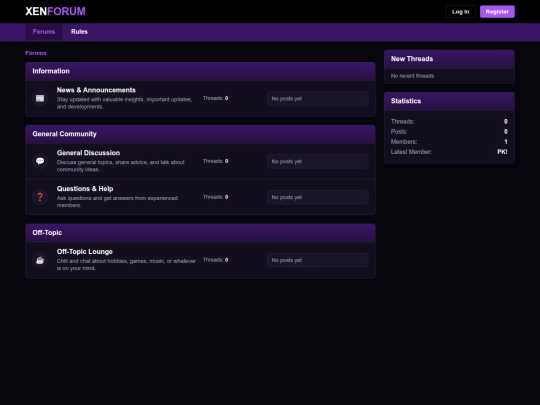Viewport: 540px width, 405px height.
Task: Click the Log in button
Action: tap(460, 12)
